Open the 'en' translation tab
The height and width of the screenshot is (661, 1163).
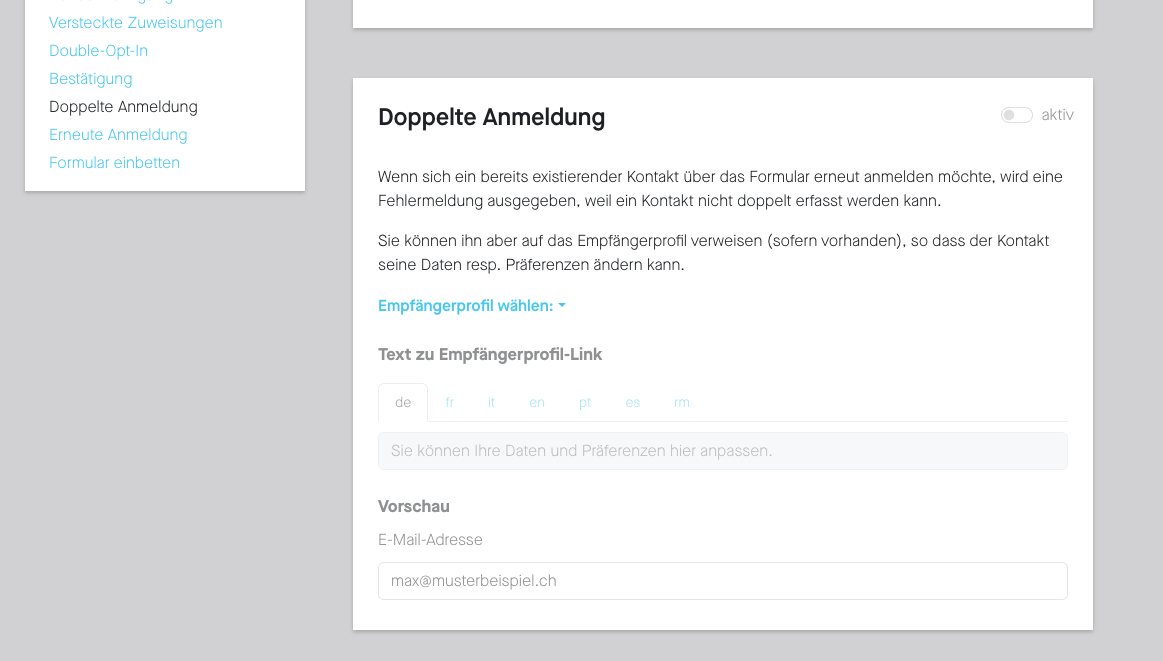537,402
